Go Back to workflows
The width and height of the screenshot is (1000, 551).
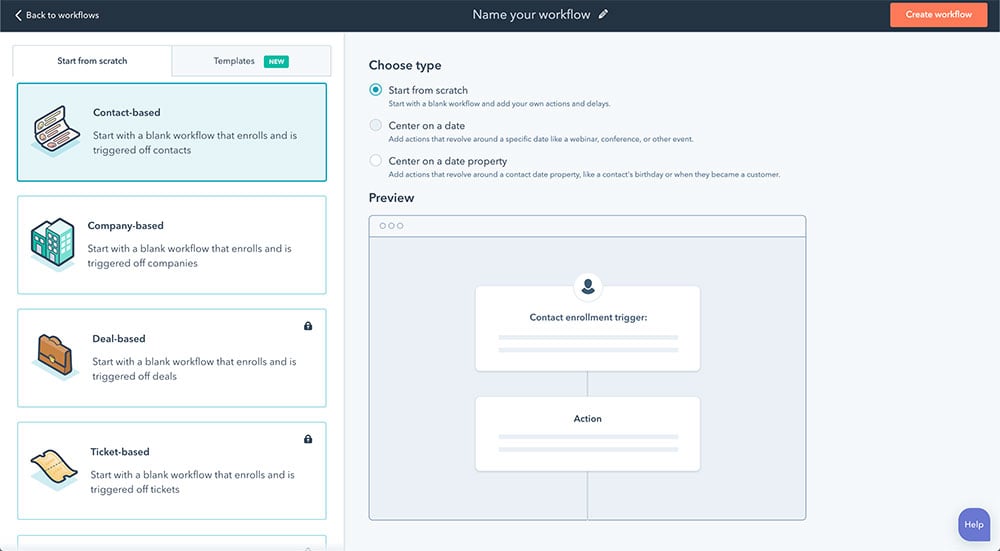pos(57,15)
